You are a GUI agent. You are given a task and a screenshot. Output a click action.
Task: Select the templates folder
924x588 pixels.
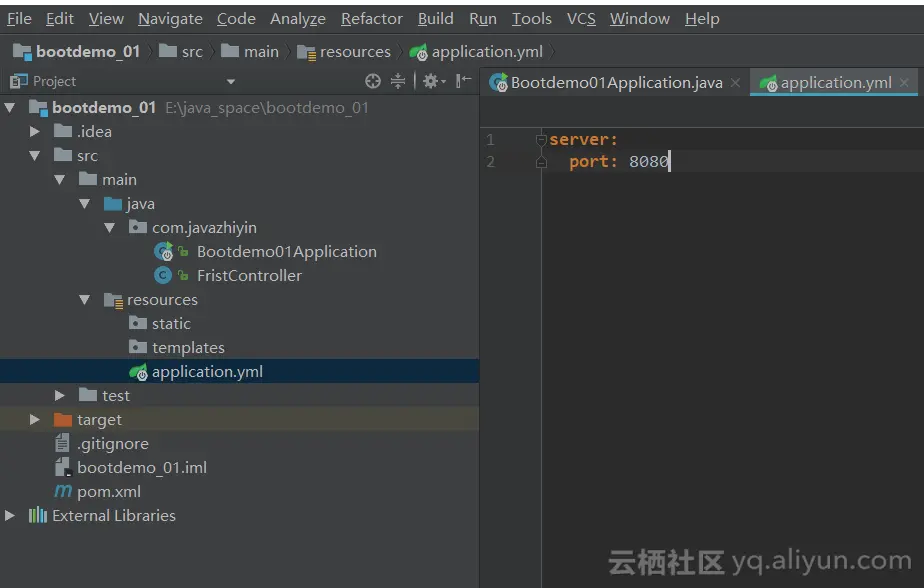[x=188, y=348]
